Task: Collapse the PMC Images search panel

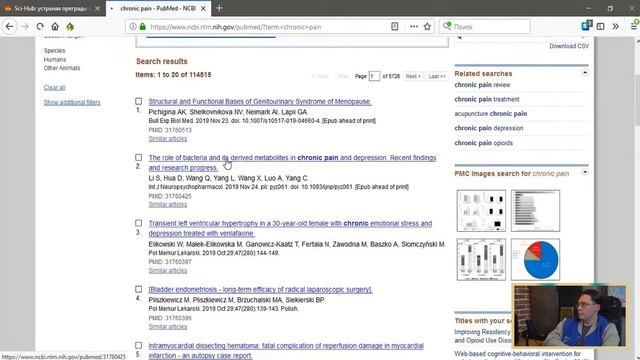Action: [x=585, y=172]
